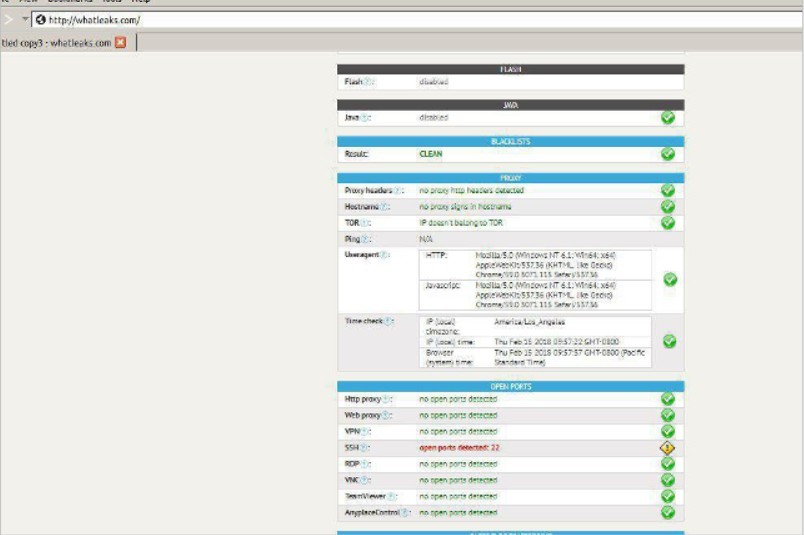This screenshot has height=535, width=804.
Task: Select the whatleaks.com browser tab
Action: point(56,43)
